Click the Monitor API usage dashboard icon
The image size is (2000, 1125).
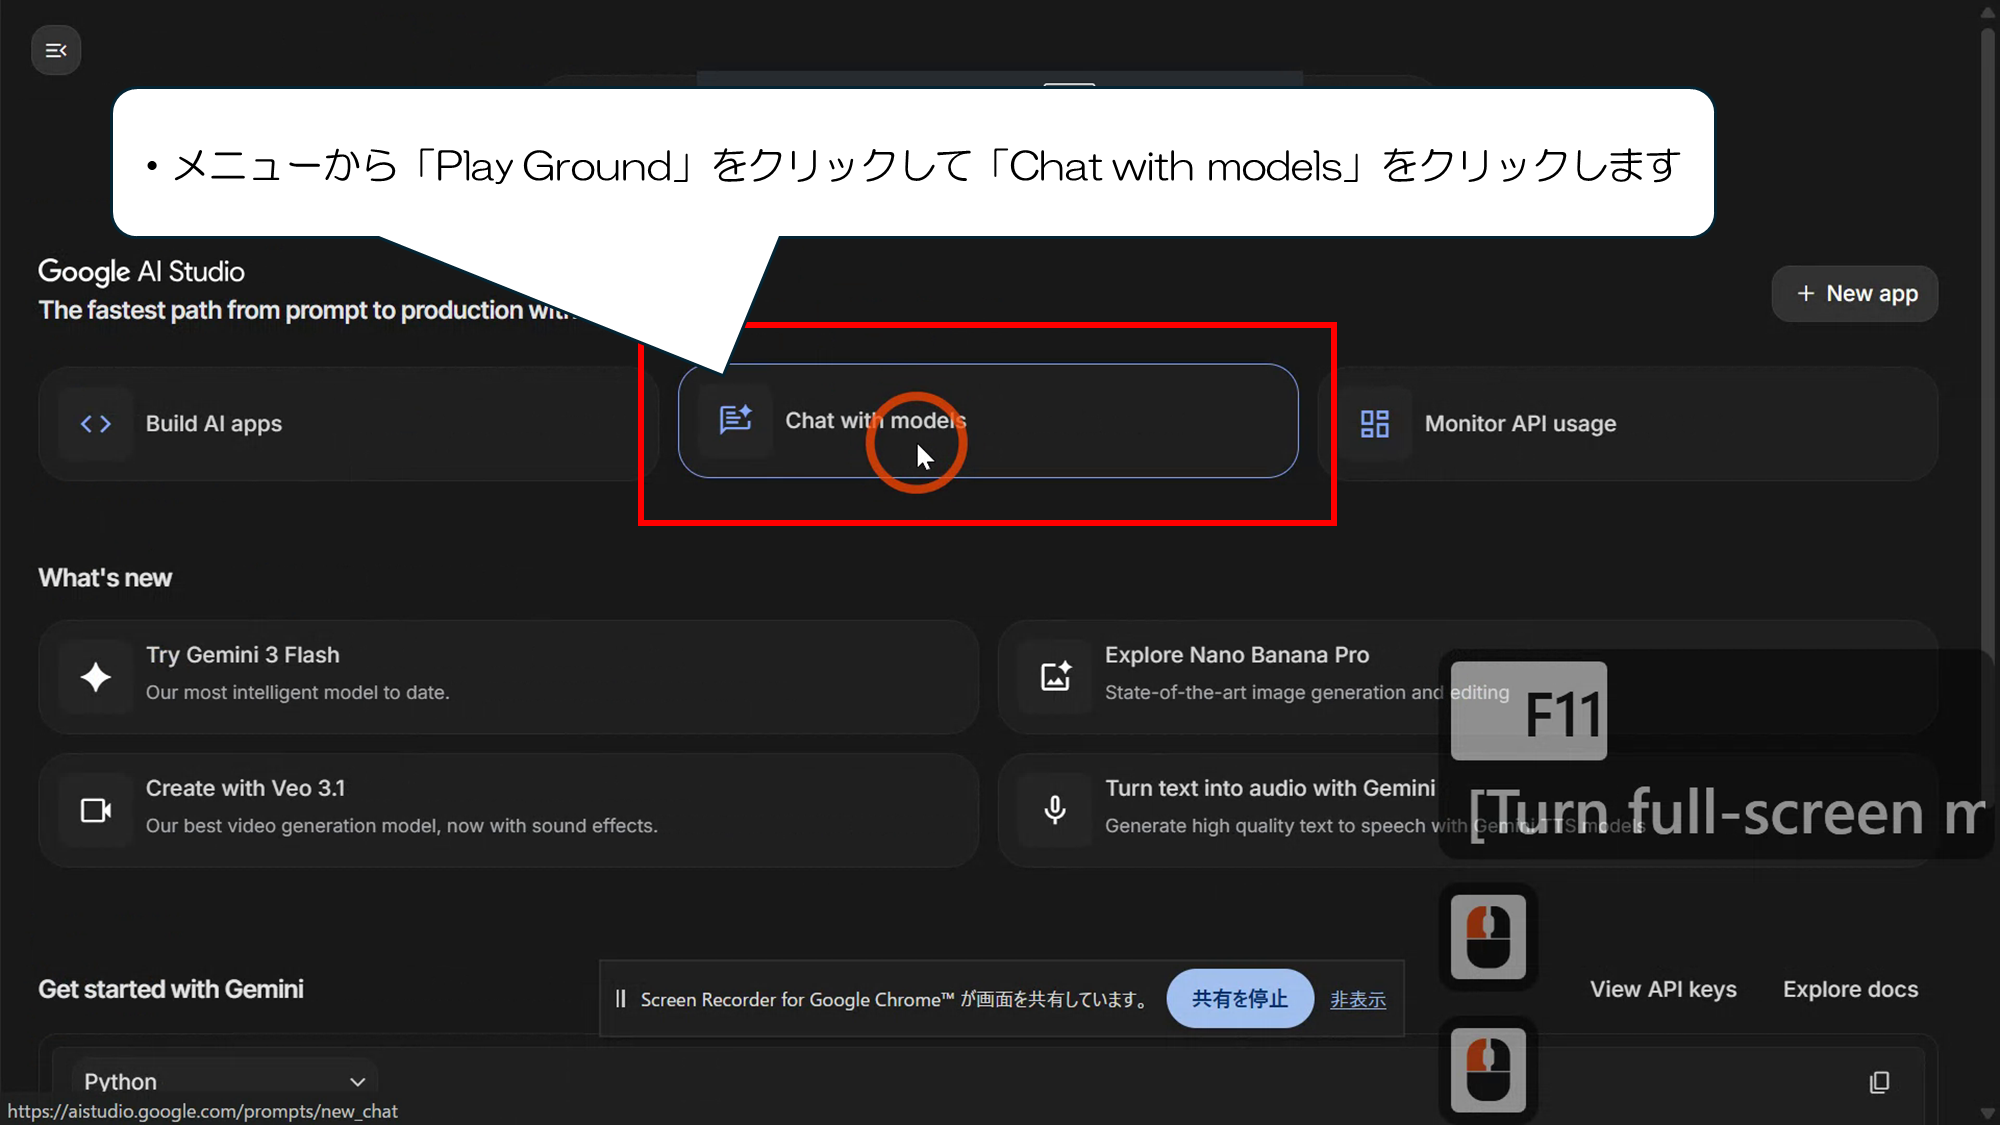point(1375,424)
